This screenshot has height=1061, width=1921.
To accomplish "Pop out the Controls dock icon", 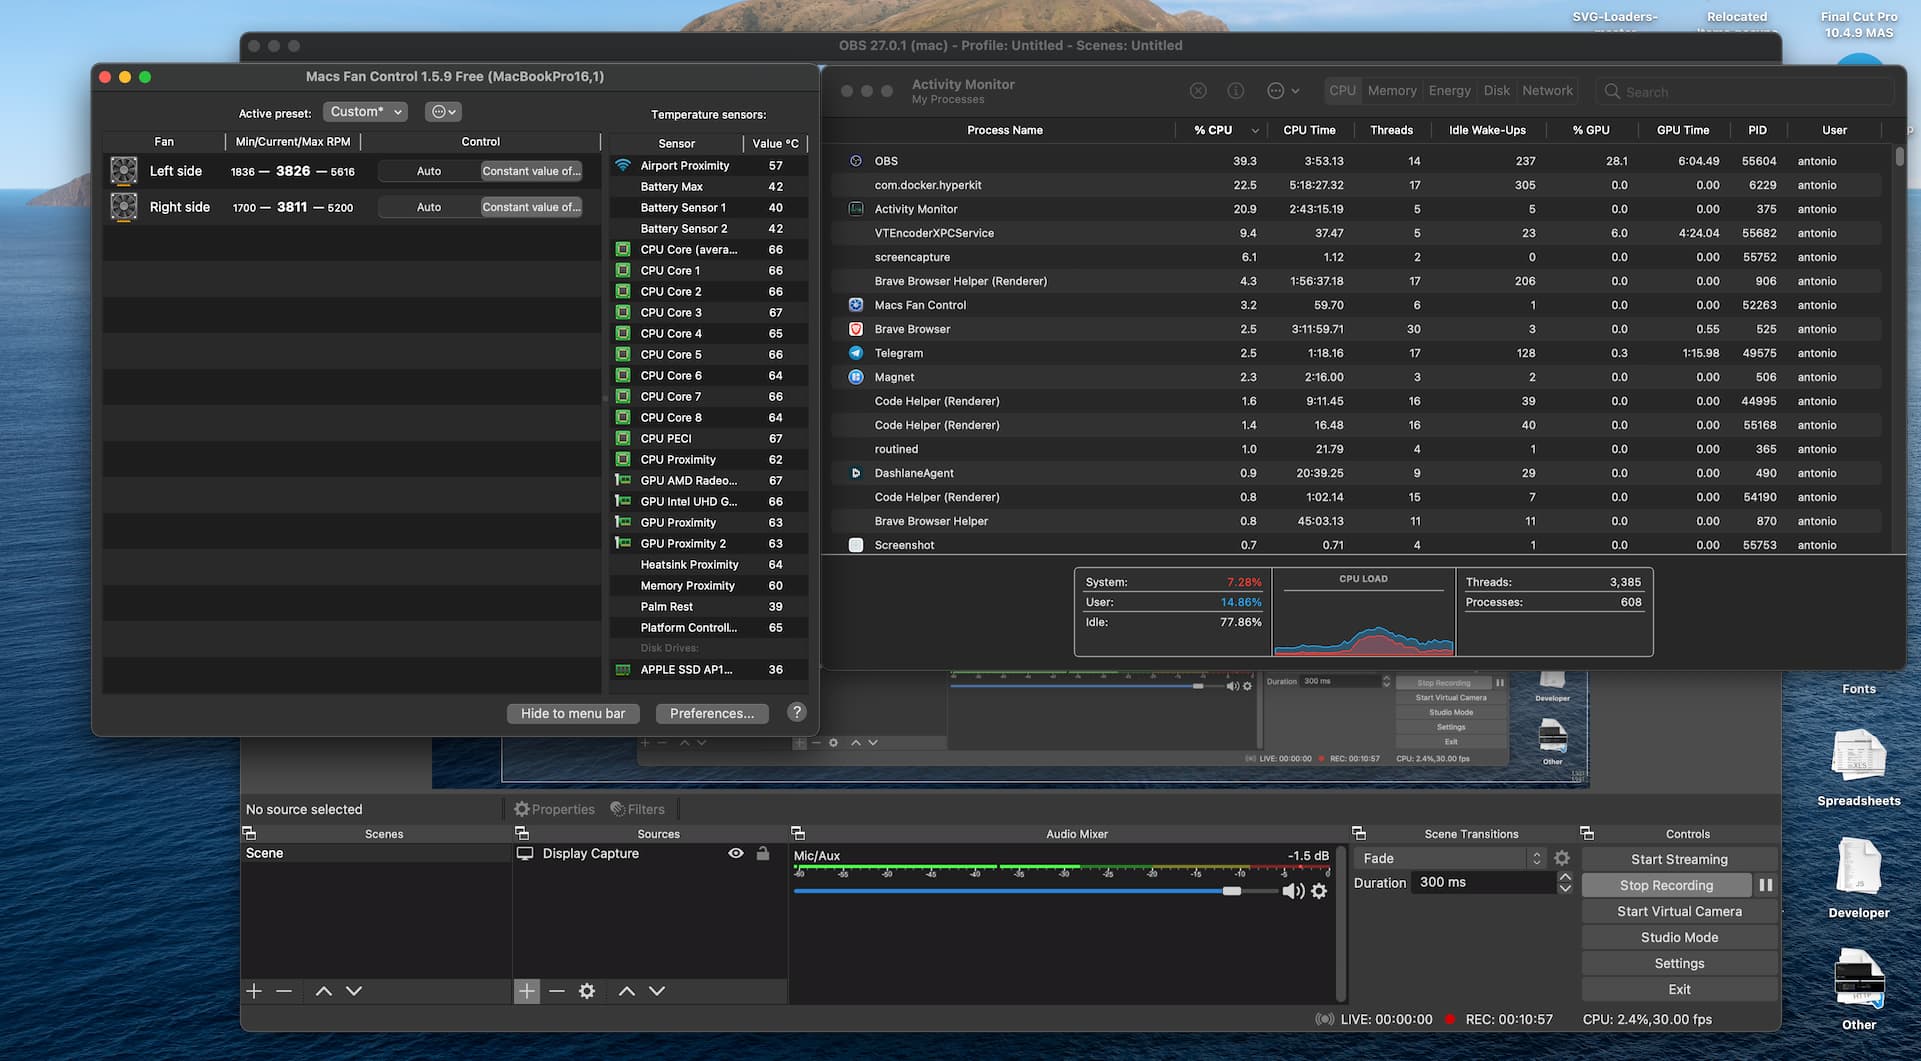I will [x=1587, y=833].
